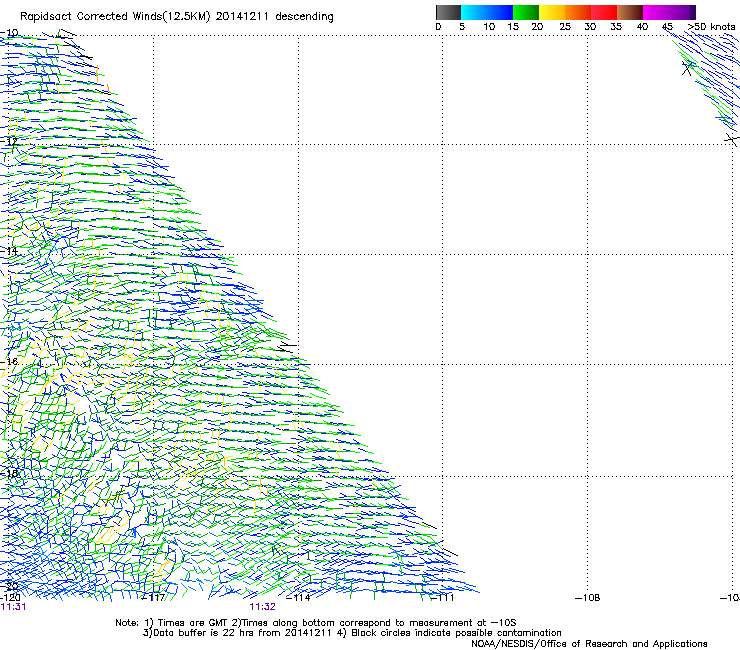Click the cyan 5–10 knots legend segment
Viewport: 740px width, 650px height.
pos(474,12)
